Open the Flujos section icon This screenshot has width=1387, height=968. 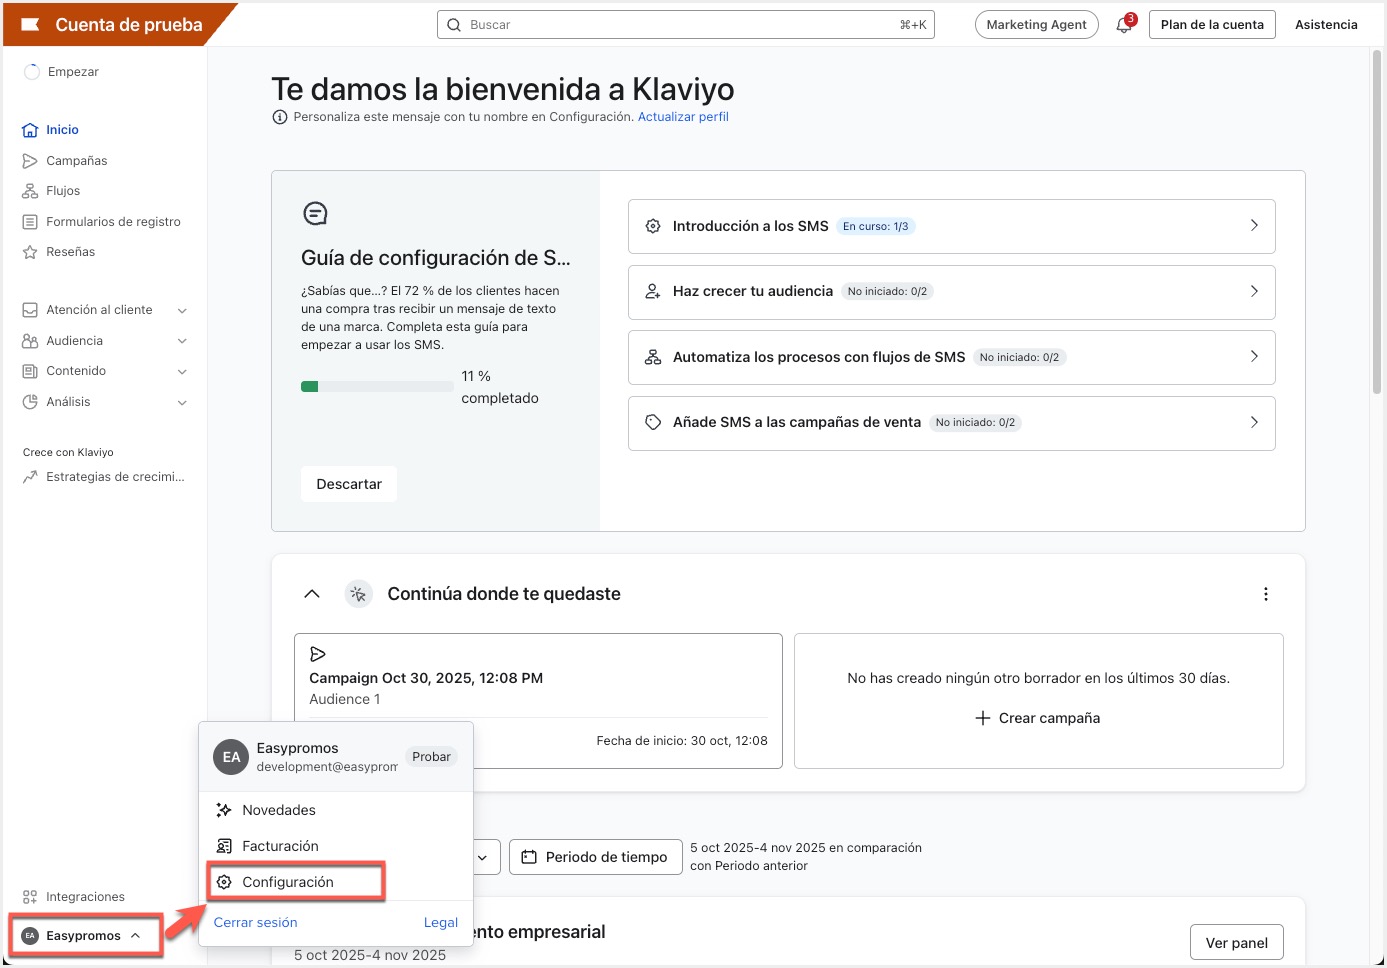[29, 190]
